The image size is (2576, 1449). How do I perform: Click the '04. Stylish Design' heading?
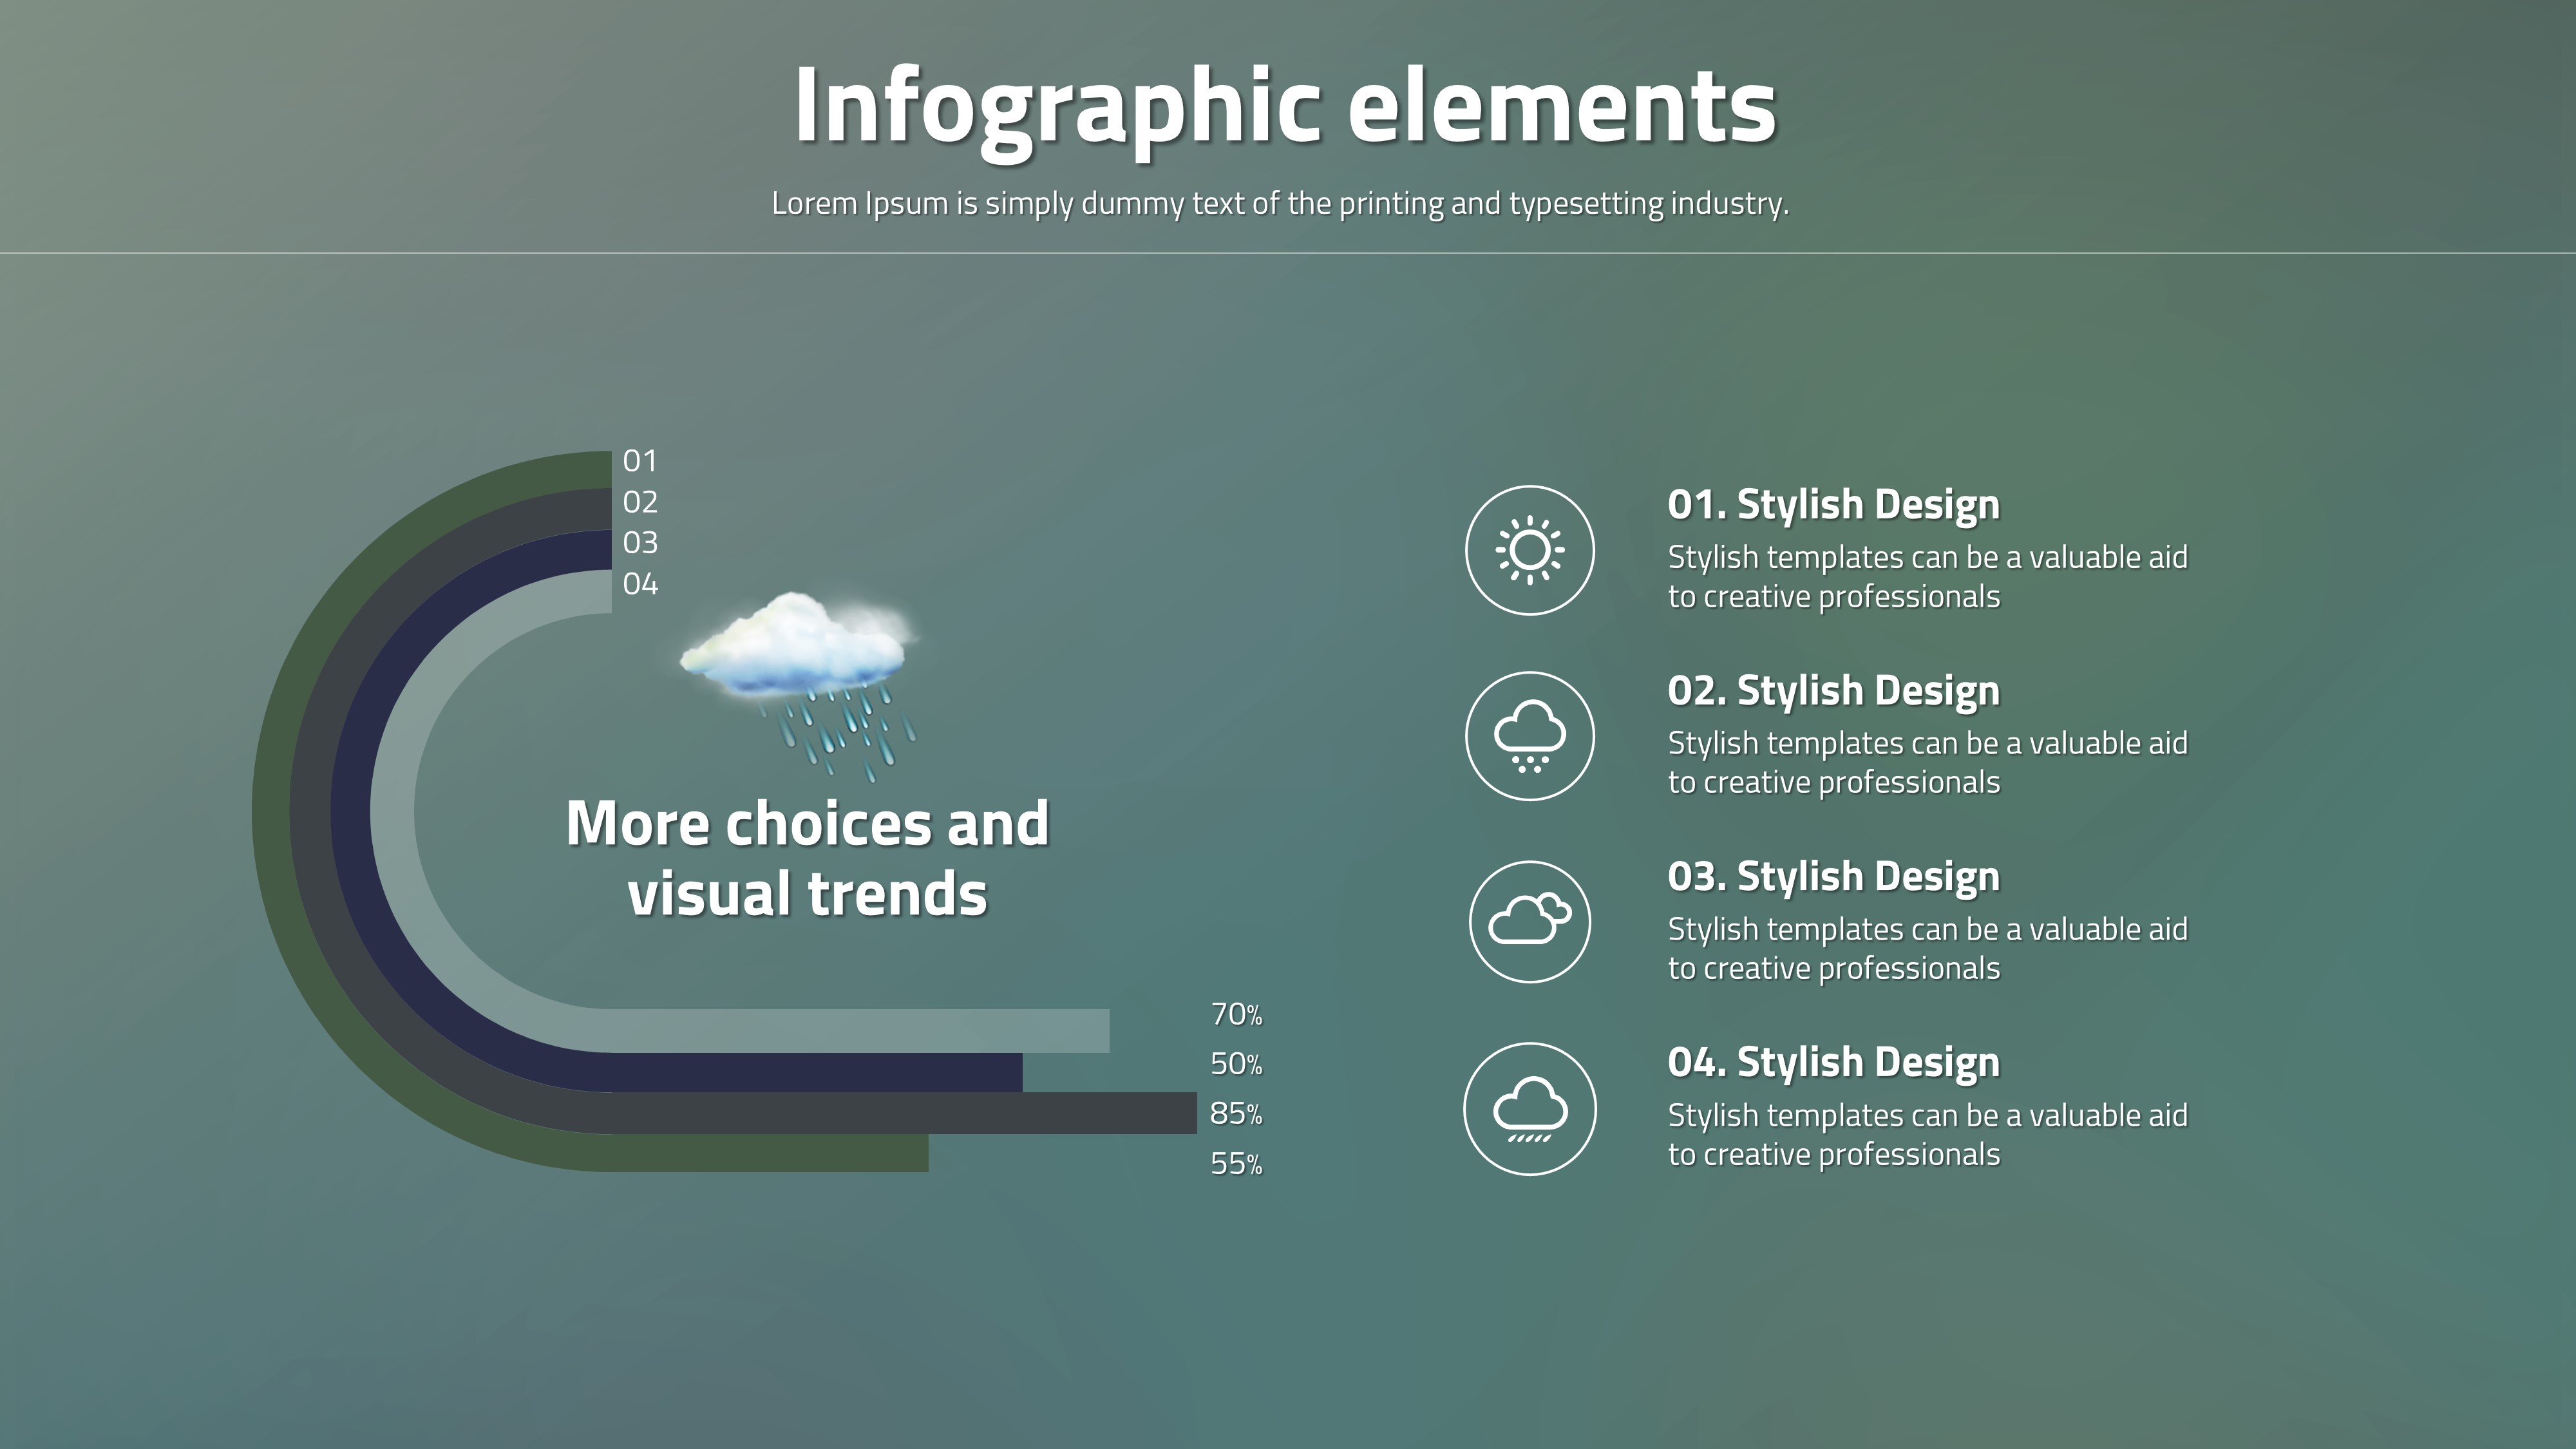(x=1833, y=1062)
